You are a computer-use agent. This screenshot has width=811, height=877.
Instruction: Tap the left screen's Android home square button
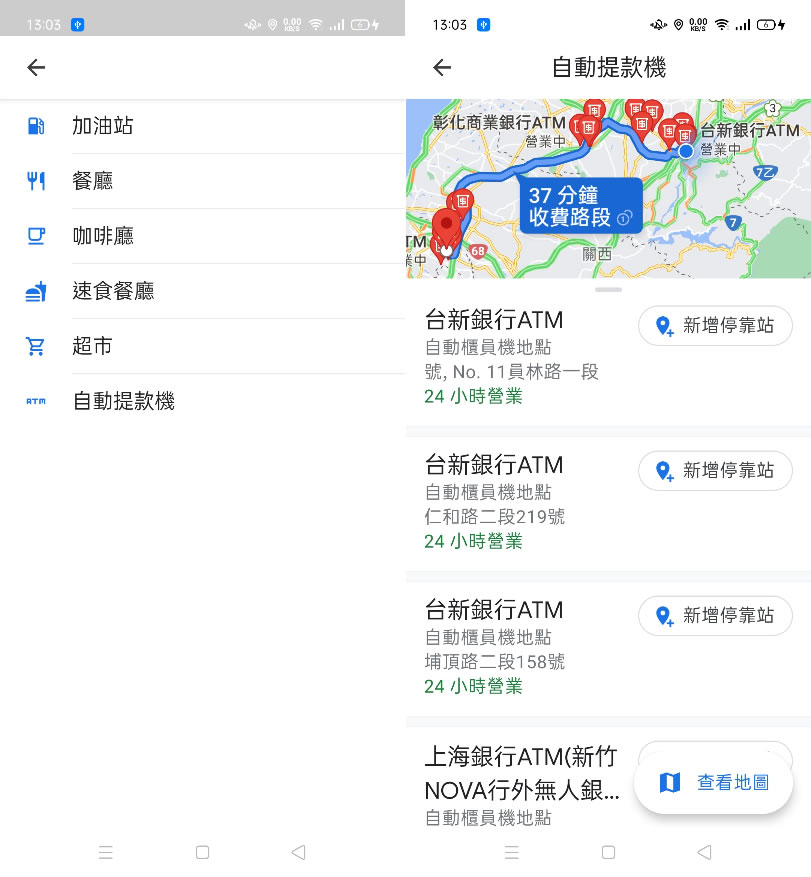(x=202, y=852)
